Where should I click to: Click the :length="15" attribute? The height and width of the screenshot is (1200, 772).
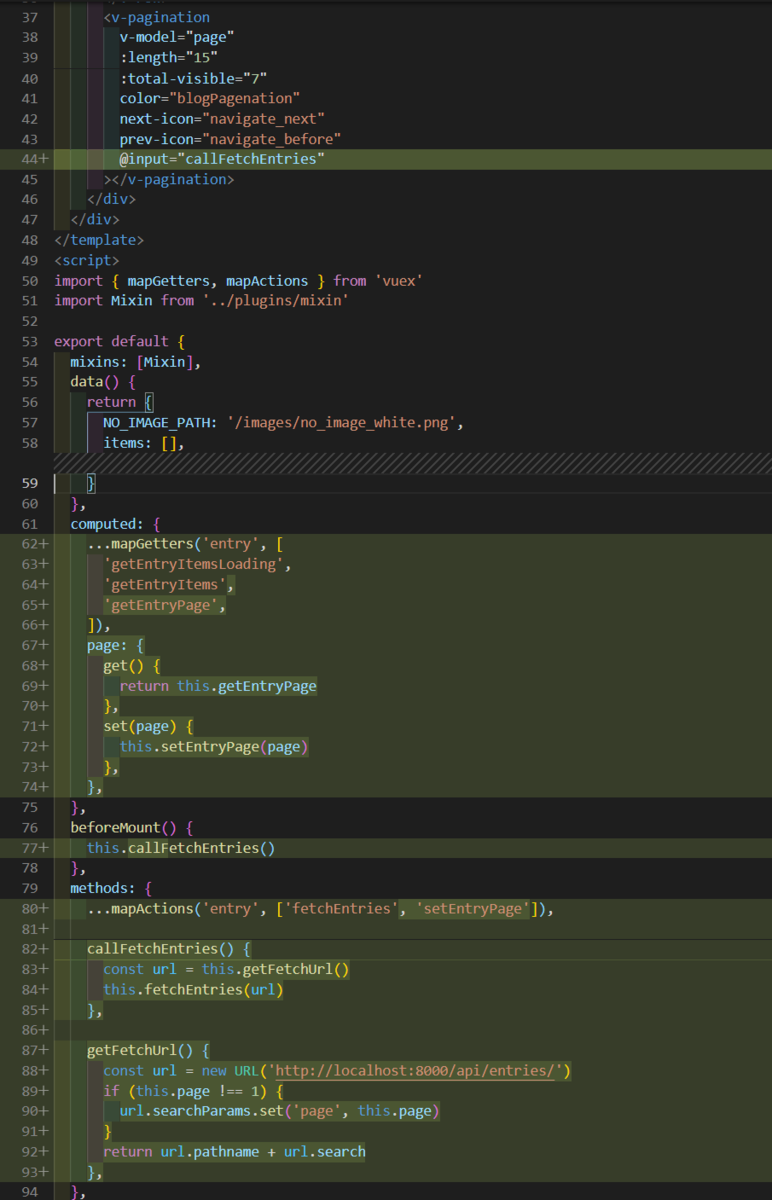pyautogui.click(x=169, y=58)
